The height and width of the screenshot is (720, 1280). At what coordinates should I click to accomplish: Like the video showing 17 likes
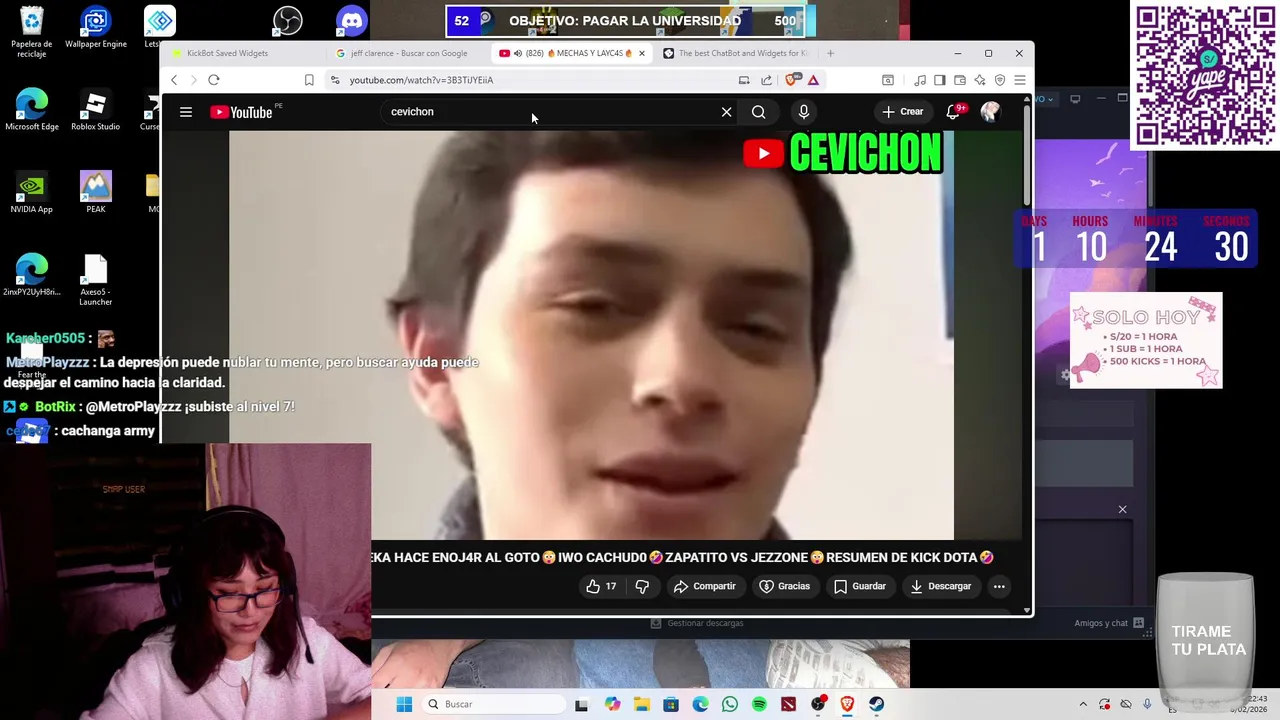(x=601, y=586)
